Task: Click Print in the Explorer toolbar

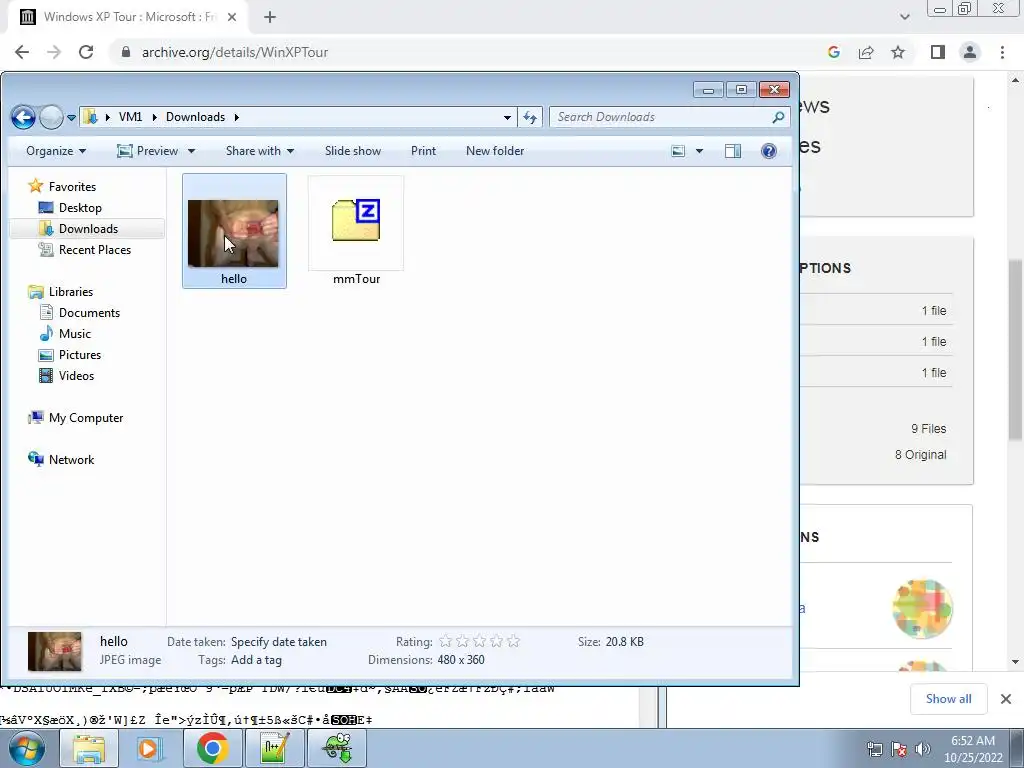Action: (423, 151)
